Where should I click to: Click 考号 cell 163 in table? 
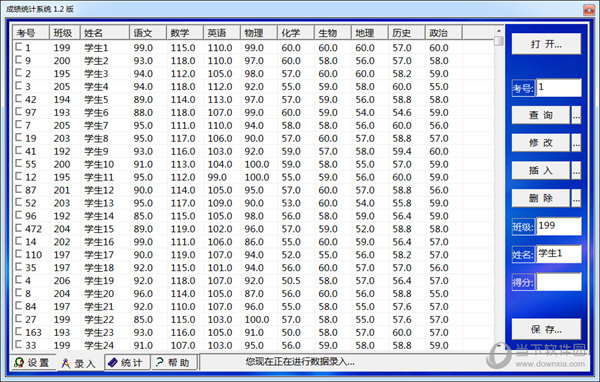(x=34, y=332)
